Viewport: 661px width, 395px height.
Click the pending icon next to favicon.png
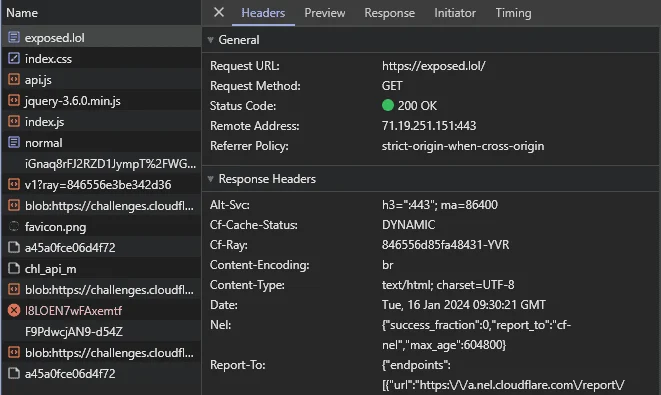click(x=14, y=226)
